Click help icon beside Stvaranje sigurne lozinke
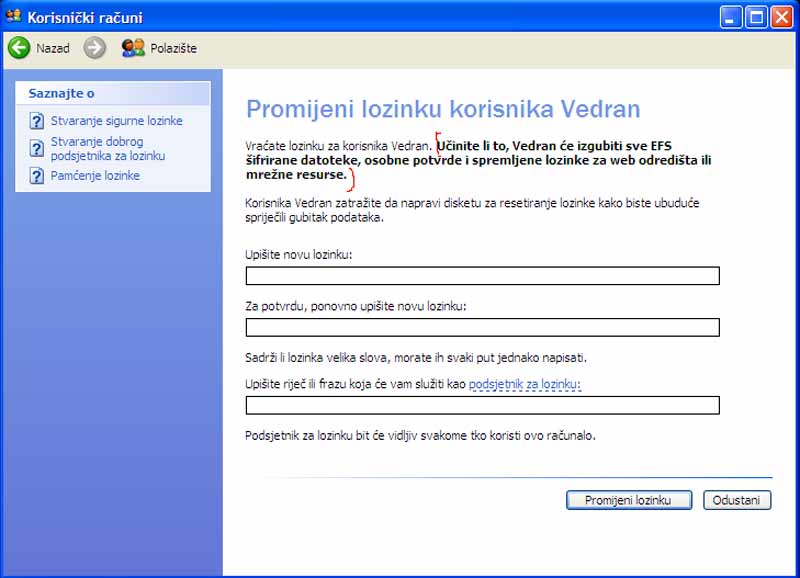This screenshot has height=578, width=800. (37, 121)
